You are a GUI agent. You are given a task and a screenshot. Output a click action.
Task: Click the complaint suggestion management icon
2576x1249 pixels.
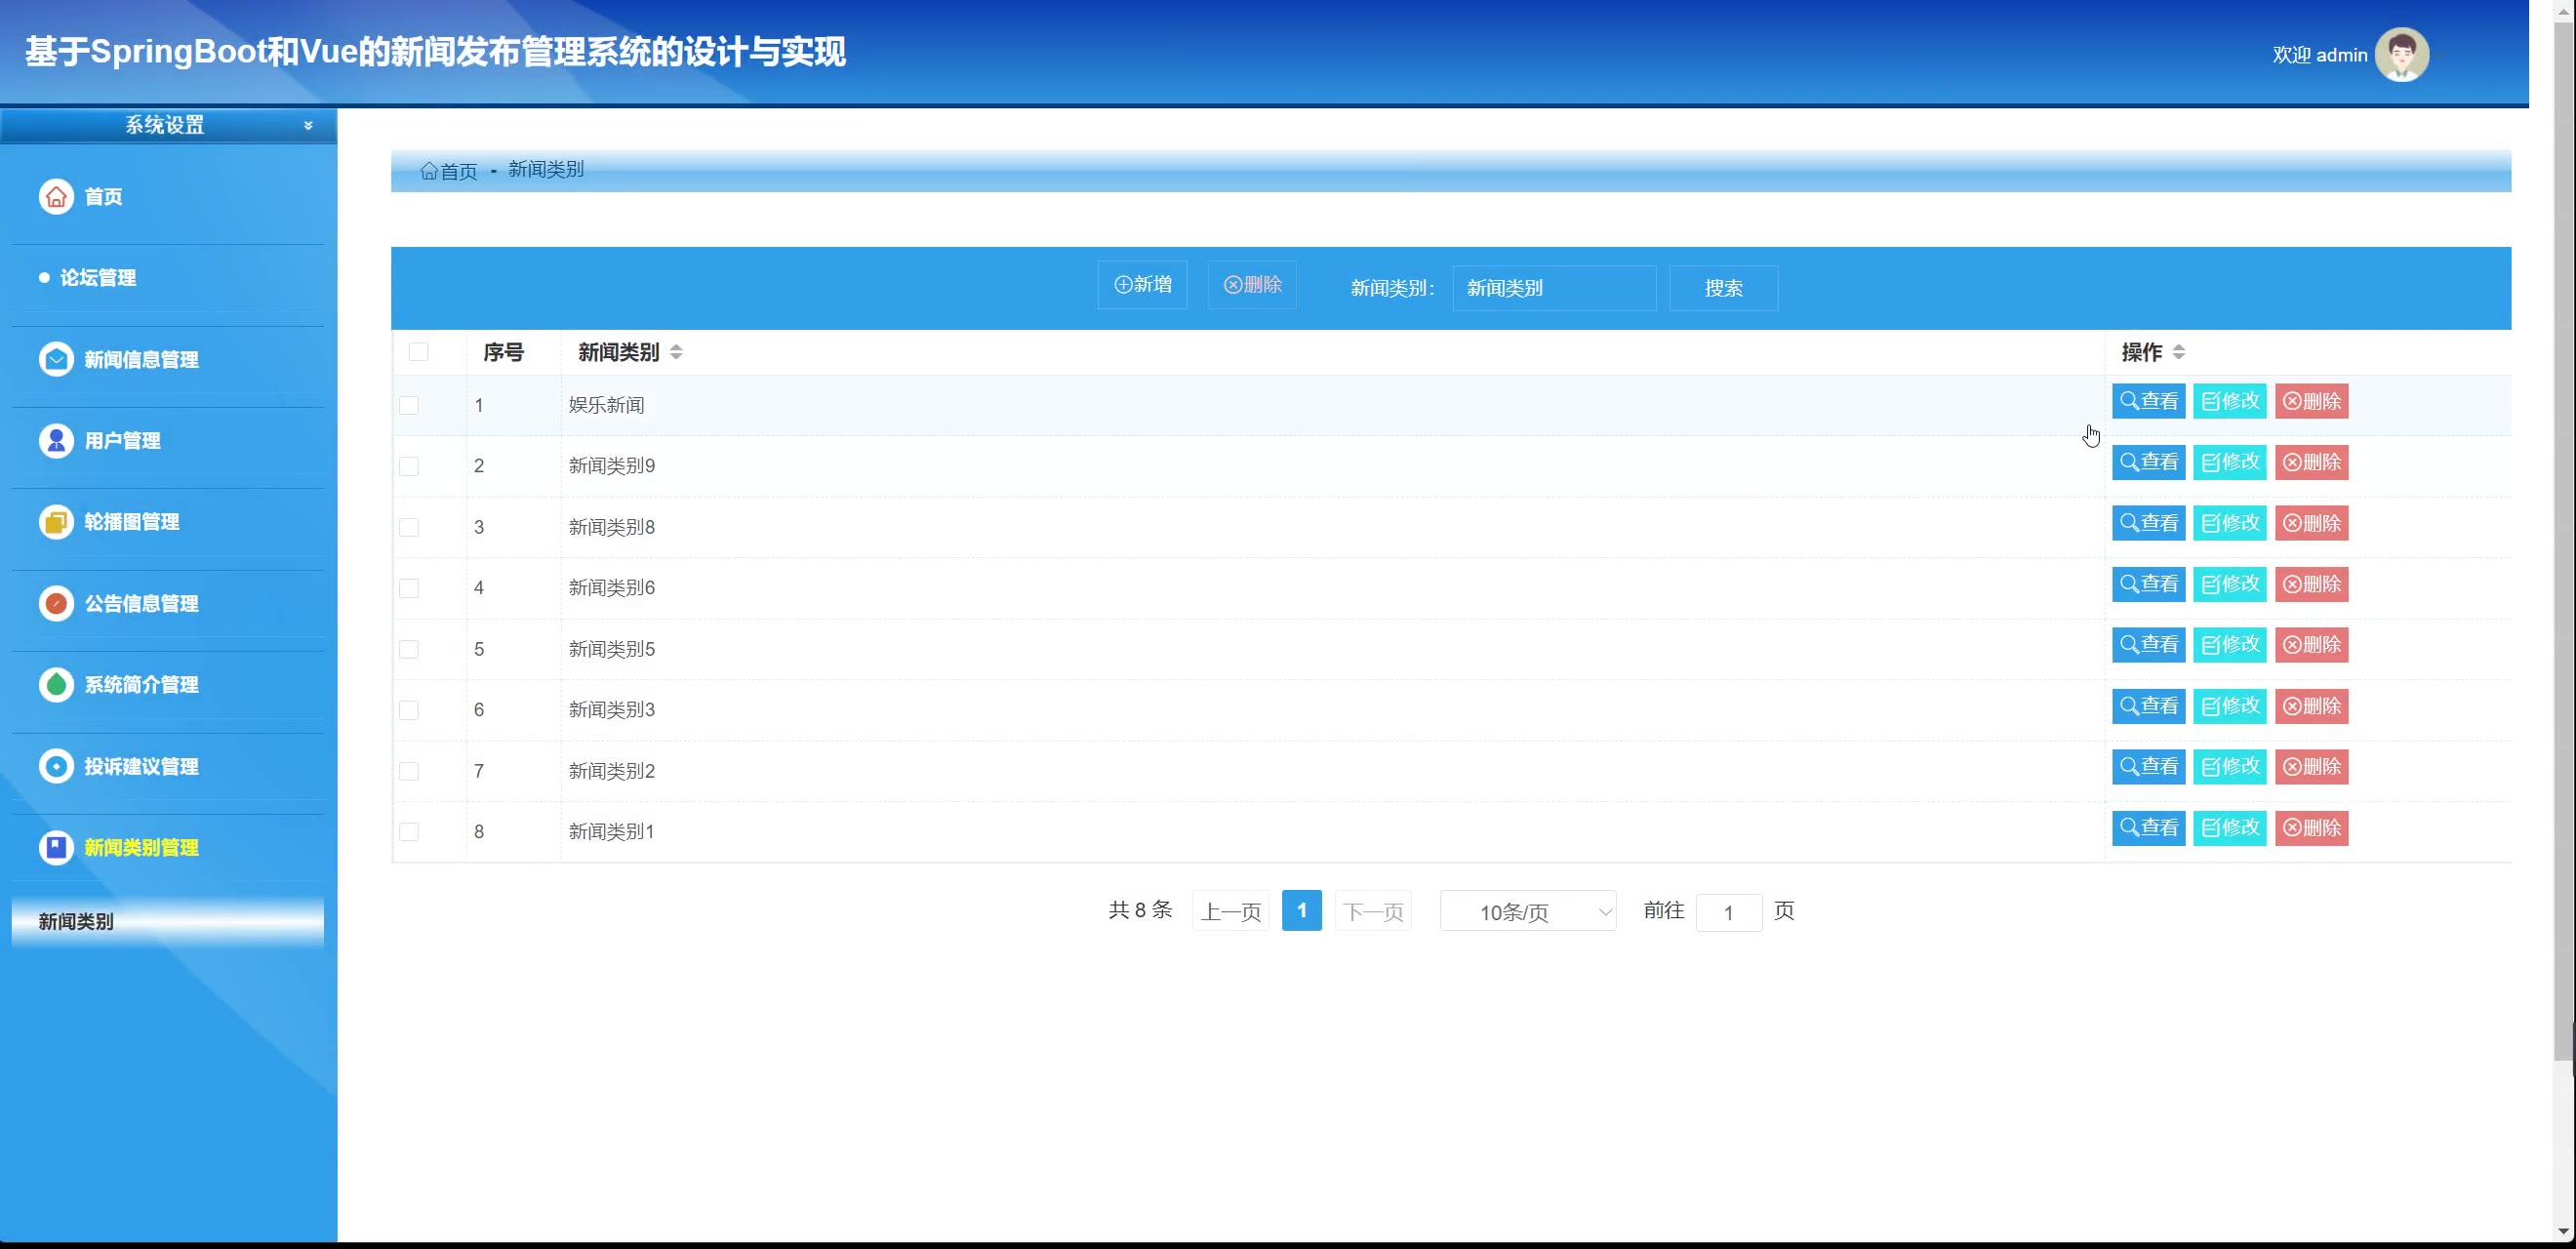pyautogui.click(x=56, y=766)
